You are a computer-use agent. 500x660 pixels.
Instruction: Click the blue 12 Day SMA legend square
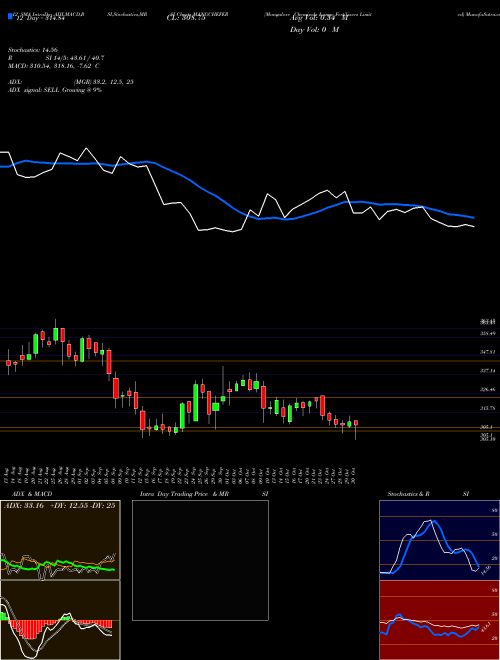tap(10, 16)
